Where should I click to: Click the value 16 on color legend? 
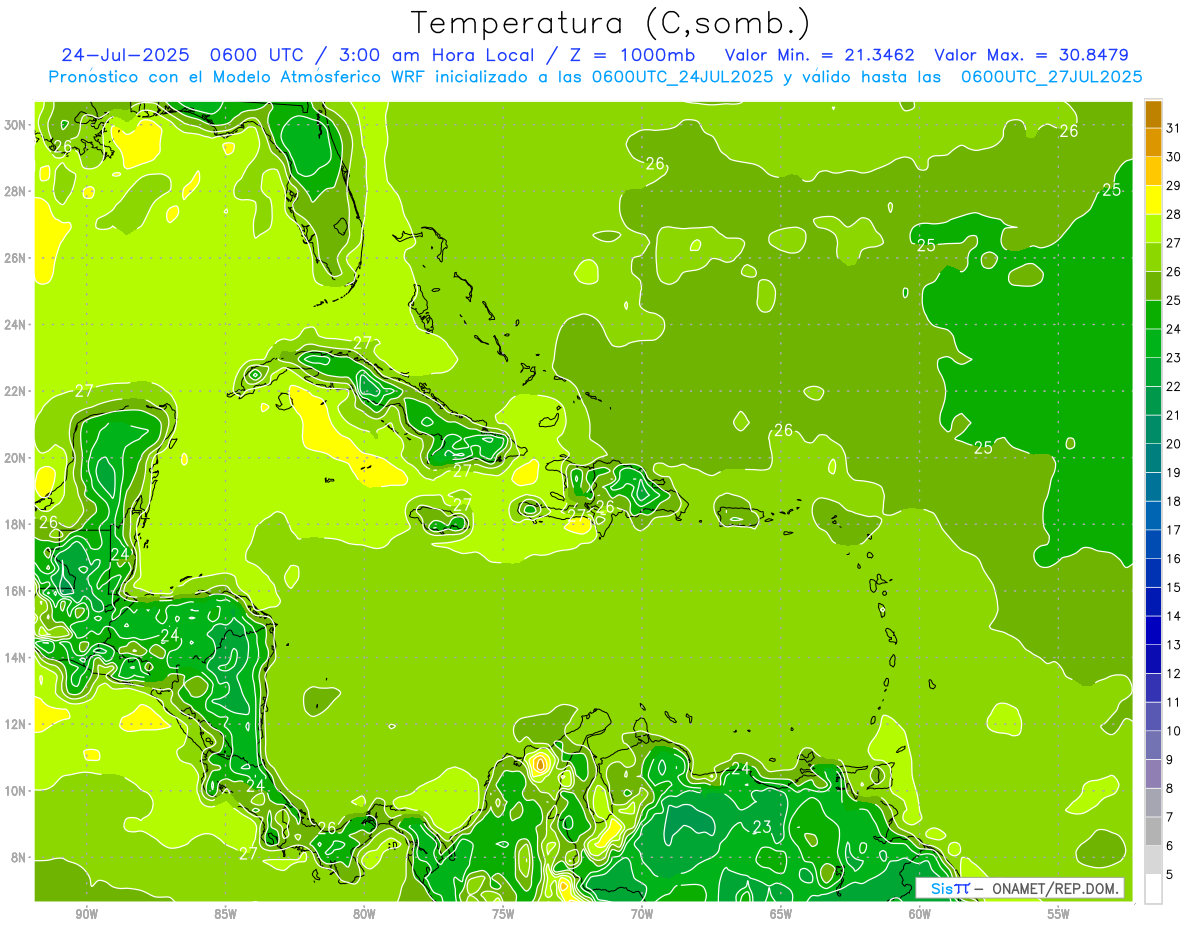point(1174,558)
